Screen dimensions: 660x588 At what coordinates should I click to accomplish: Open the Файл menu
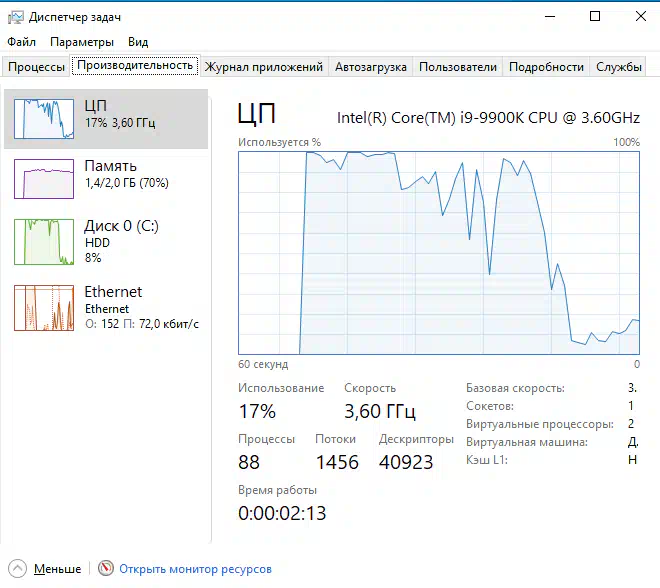pos(21,42)
